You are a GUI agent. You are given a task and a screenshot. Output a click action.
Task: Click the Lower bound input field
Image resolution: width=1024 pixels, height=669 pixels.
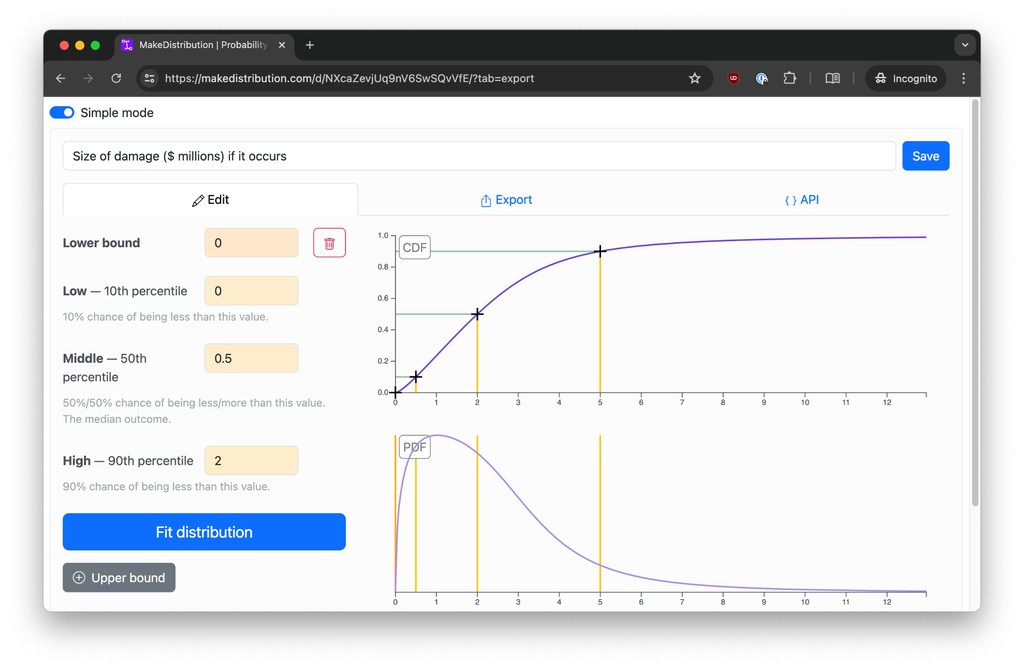251,243
